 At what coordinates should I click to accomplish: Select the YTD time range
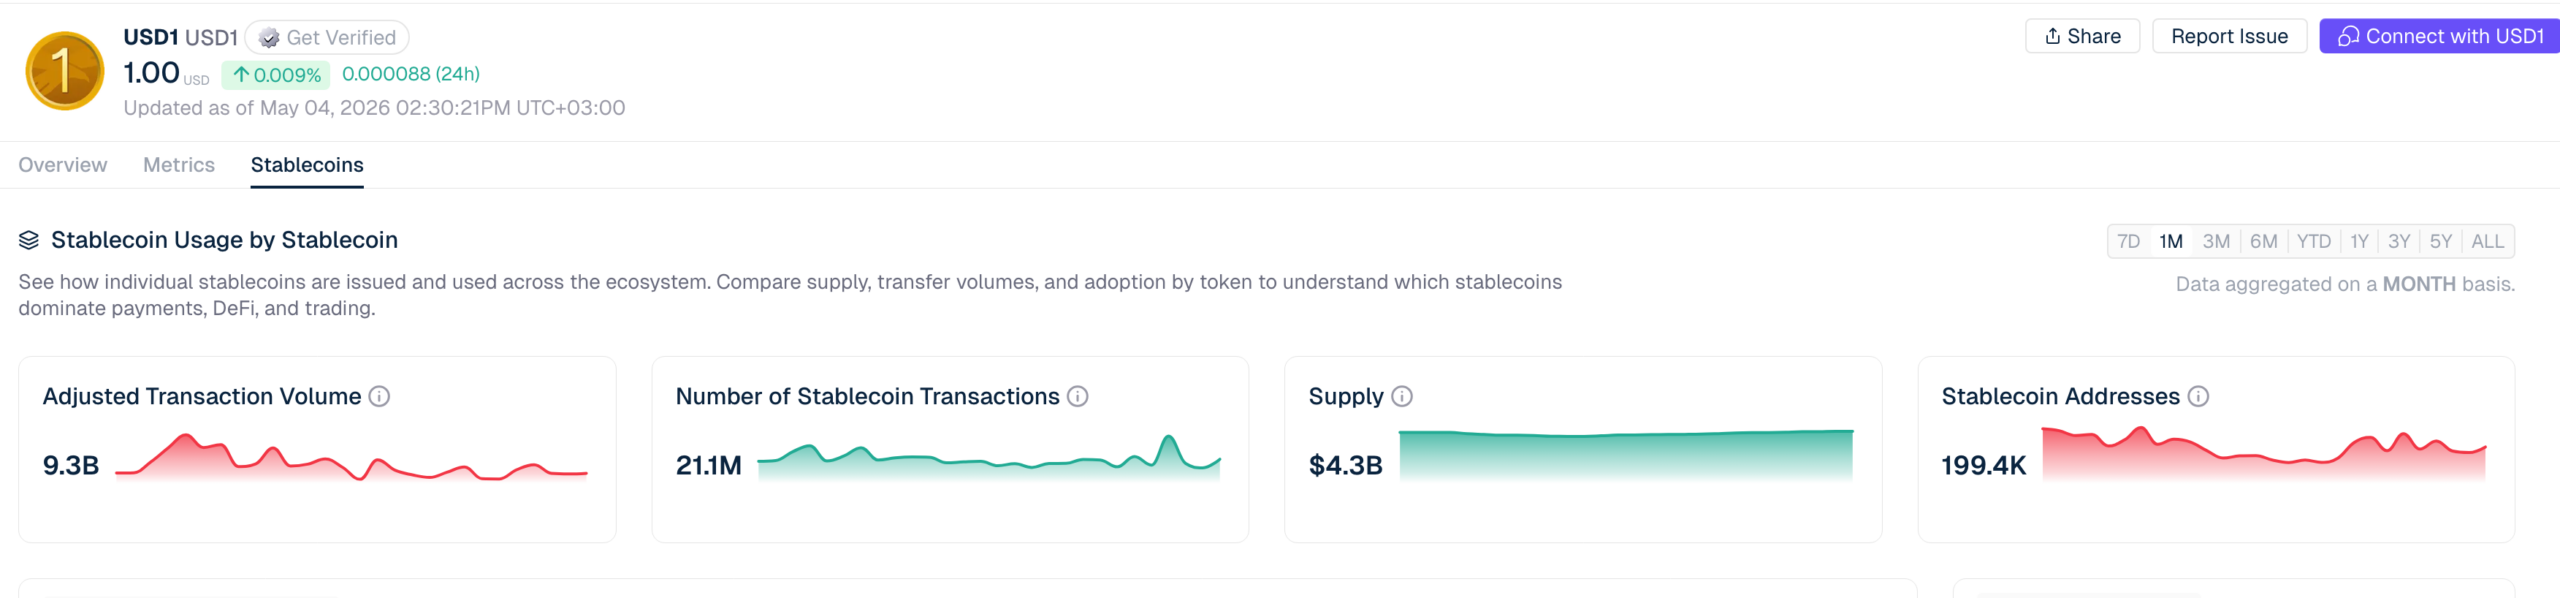click(2314, 241)
